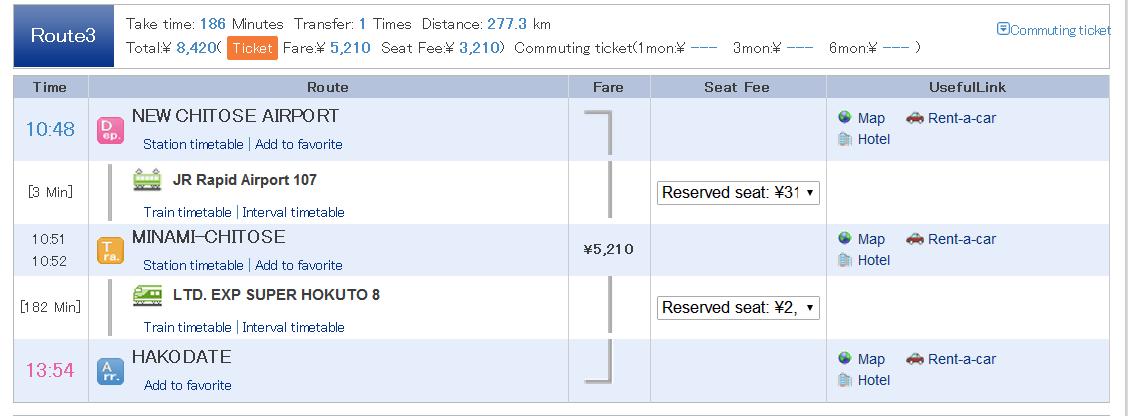Screen dimensions: 1128x416
Task: Open the Rapid Airport 107 reserved seat dropdown
Action: (738, 193)
